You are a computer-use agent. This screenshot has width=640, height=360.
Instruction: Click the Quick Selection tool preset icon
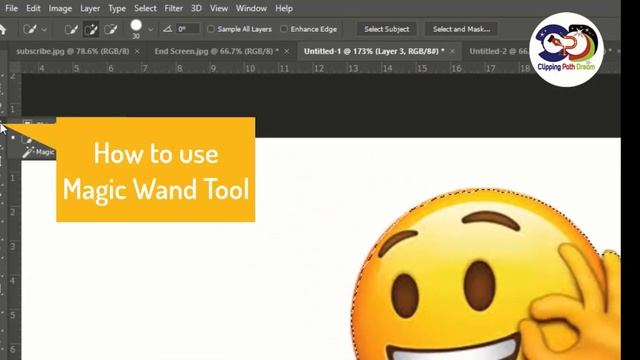tap(30, 29)
